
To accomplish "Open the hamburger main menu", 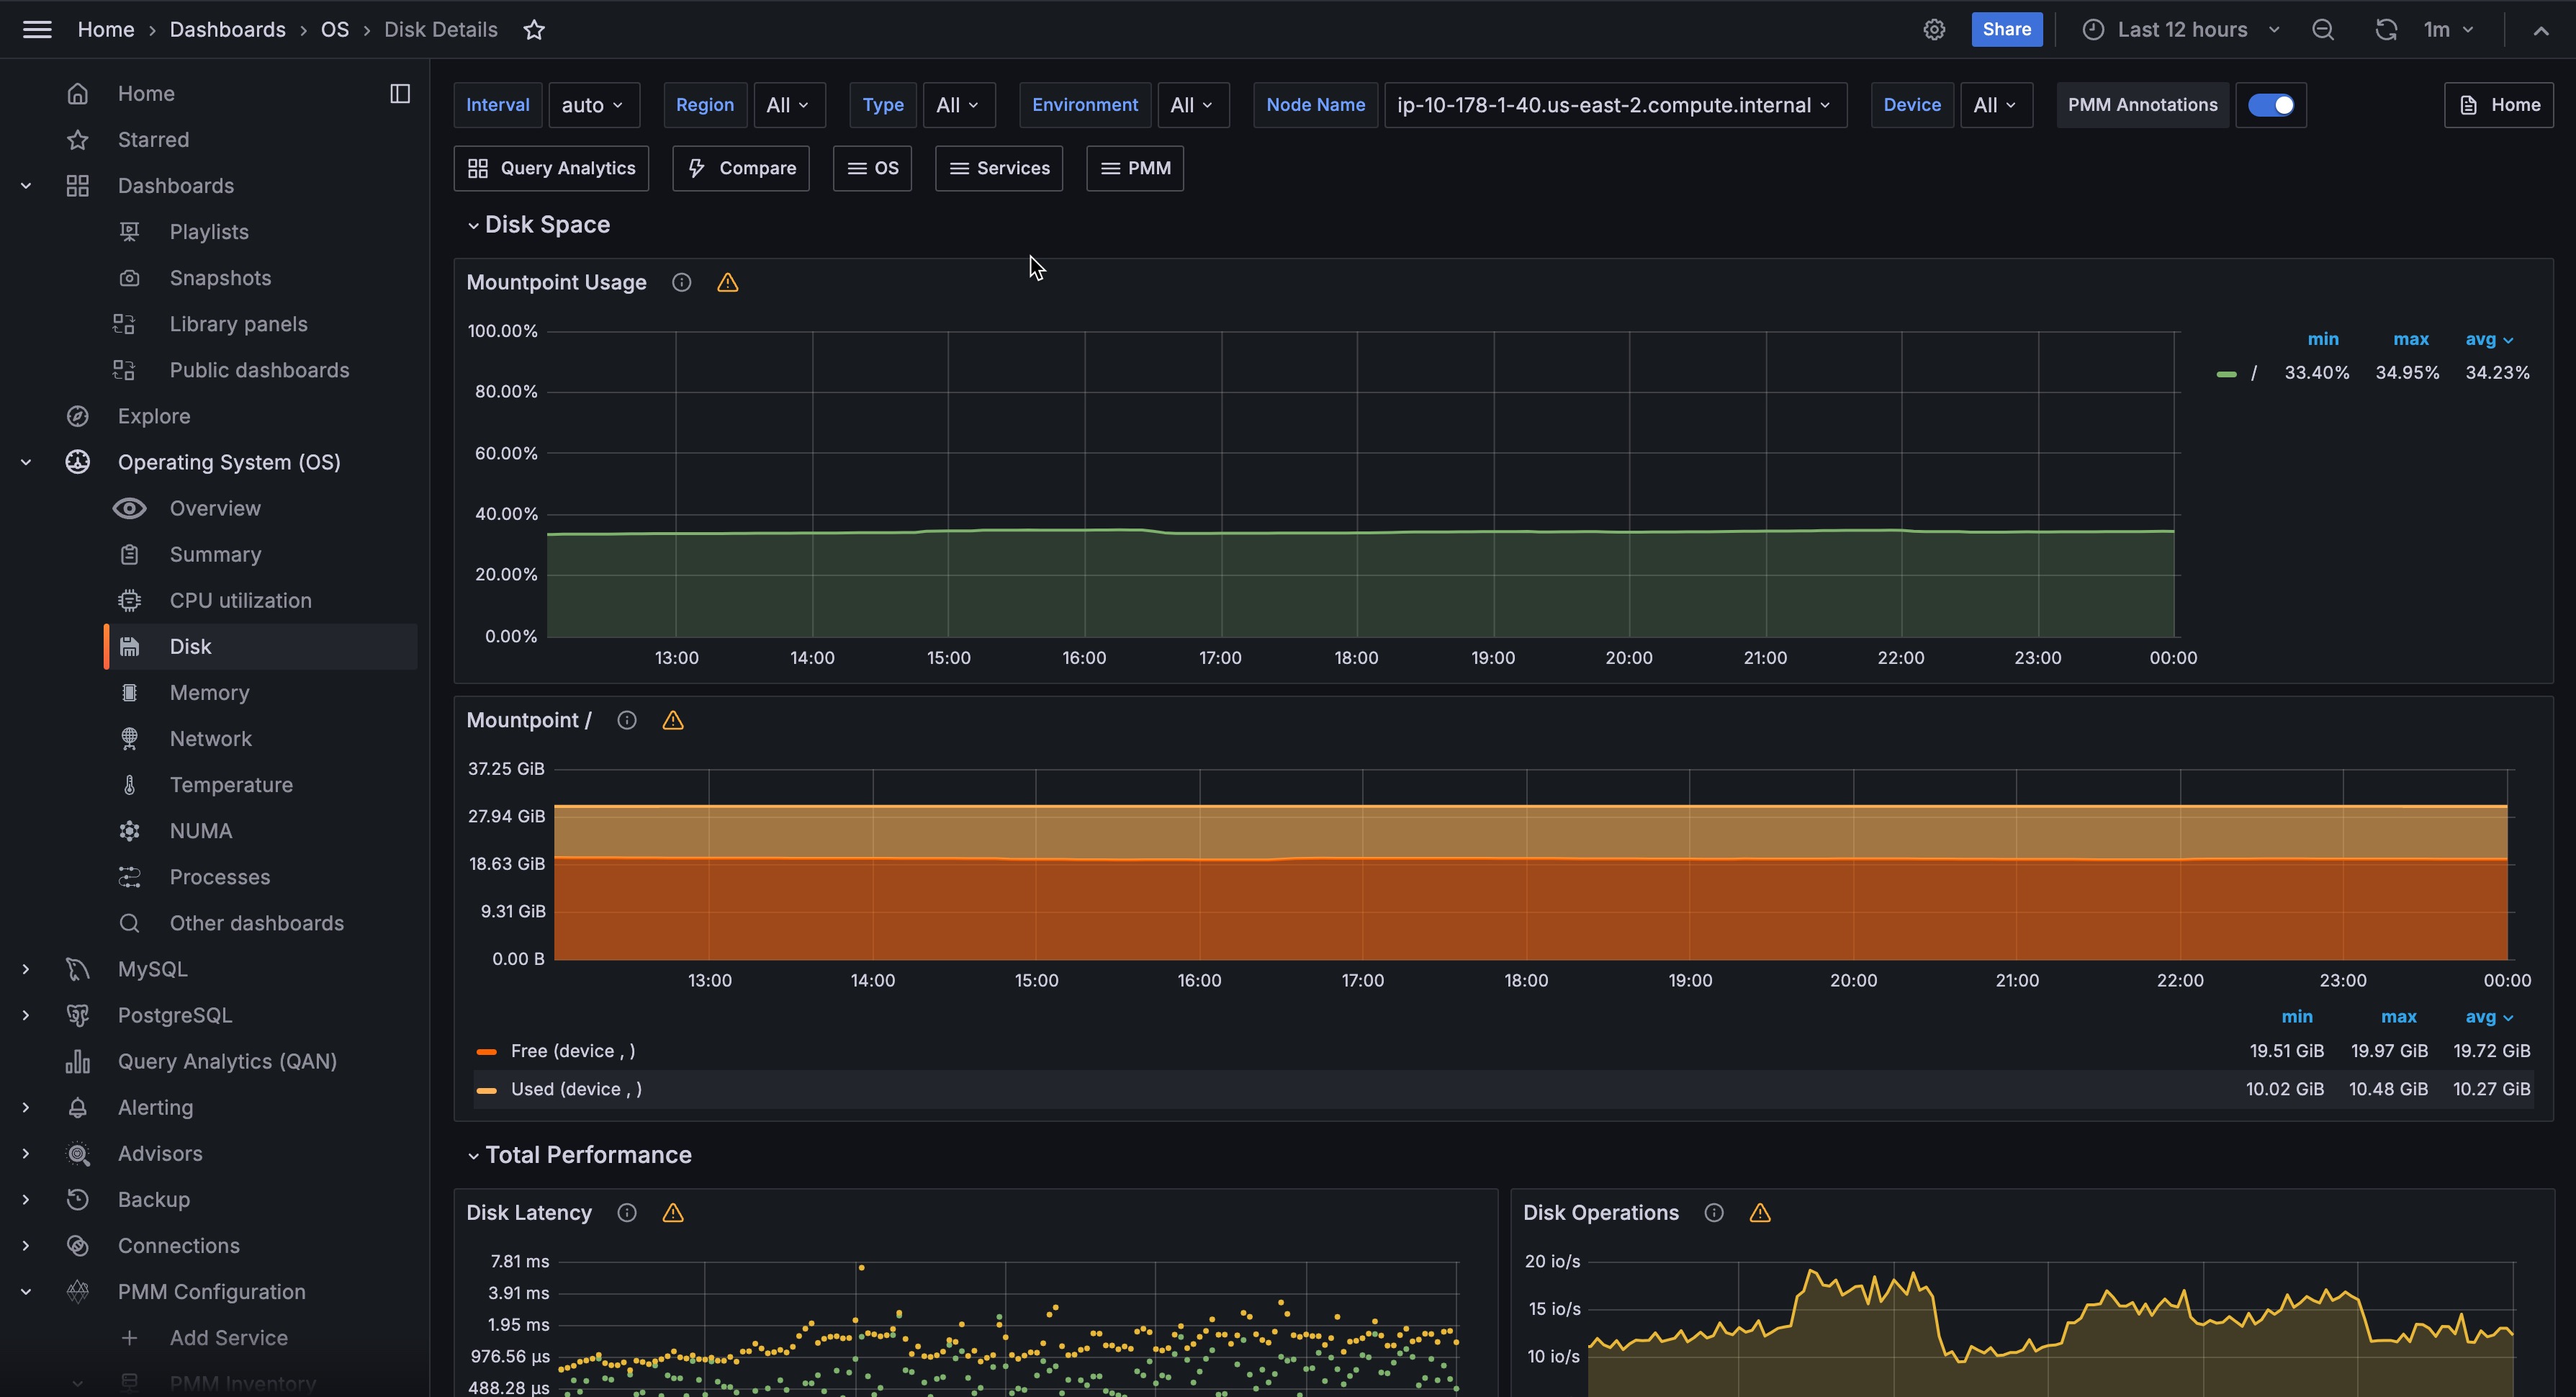I will point(37,30).
